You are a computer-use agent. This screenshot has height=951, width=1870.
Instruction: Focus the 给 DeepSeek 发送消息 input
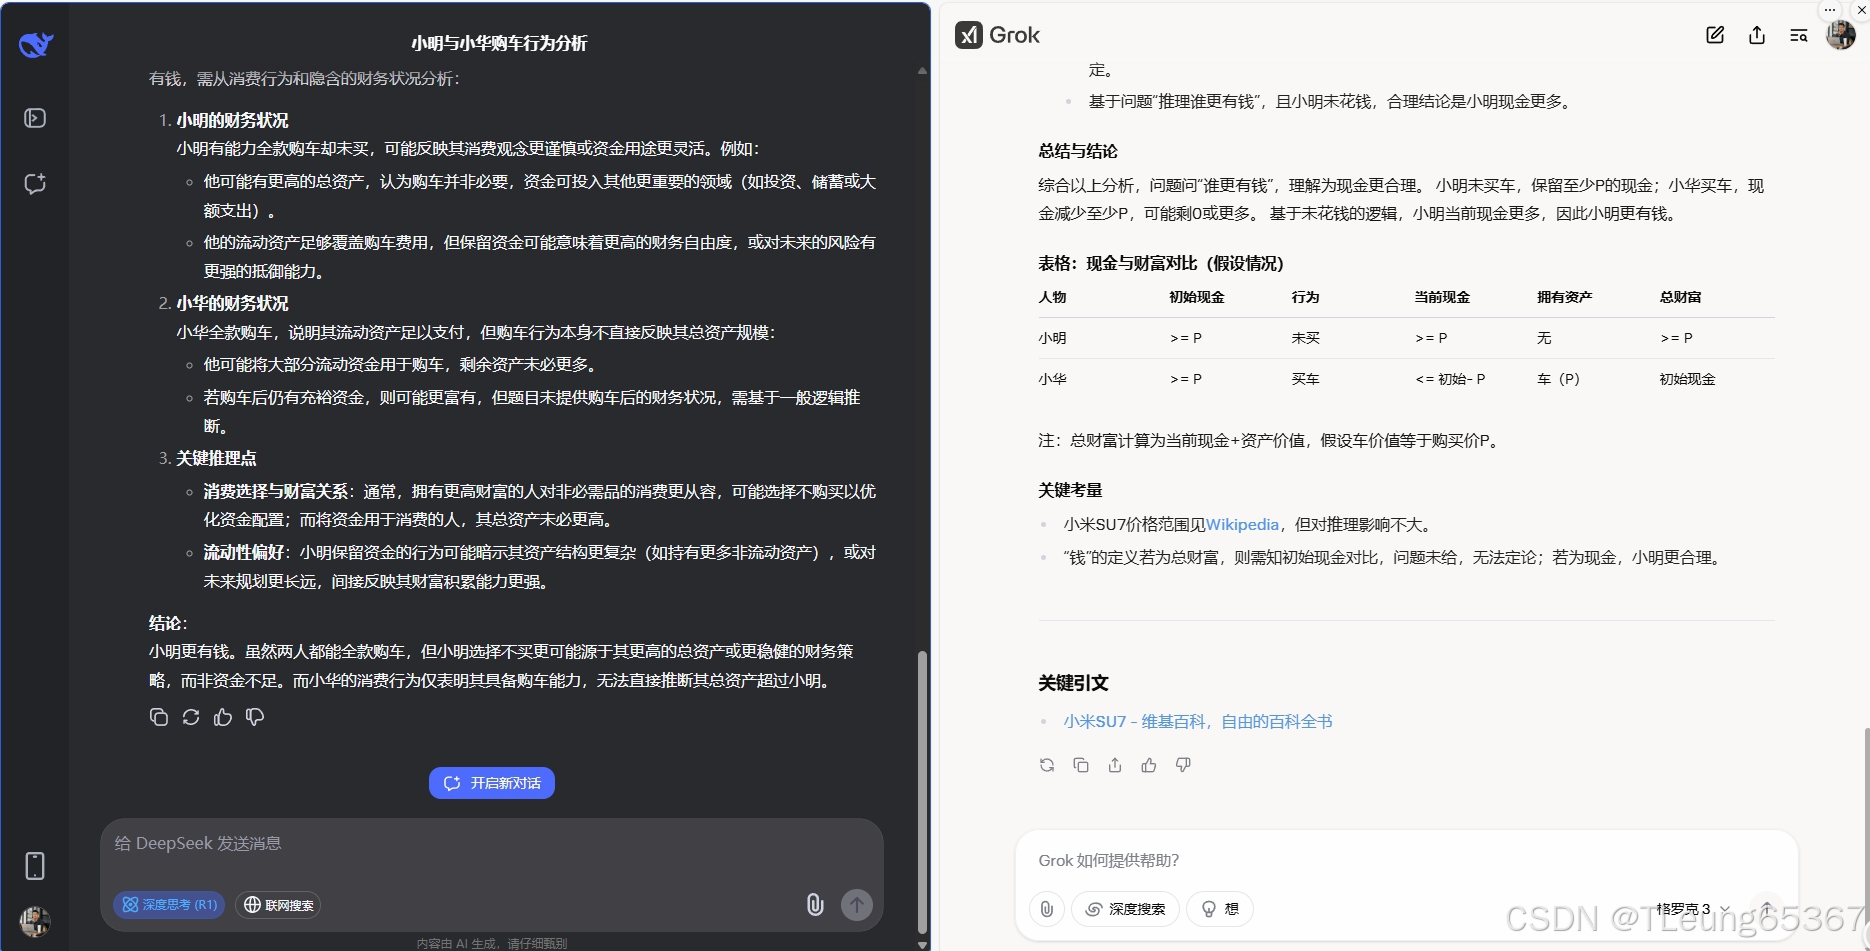click(x=492, y=844)
